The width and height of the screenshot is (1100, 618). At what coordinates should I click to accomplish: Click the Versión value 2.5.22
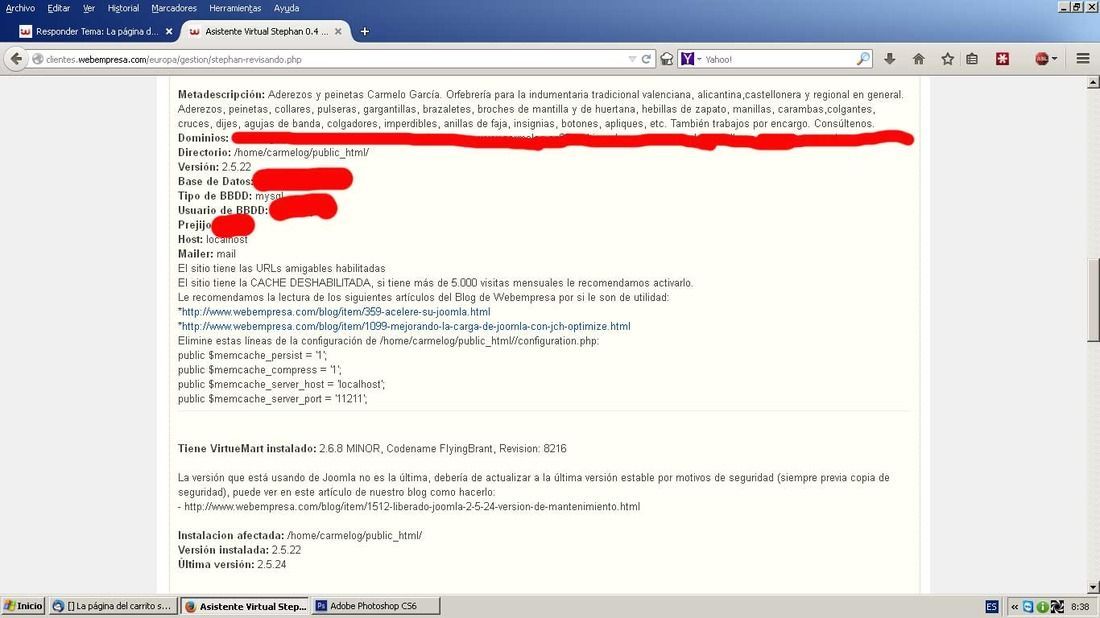(236, 167)
